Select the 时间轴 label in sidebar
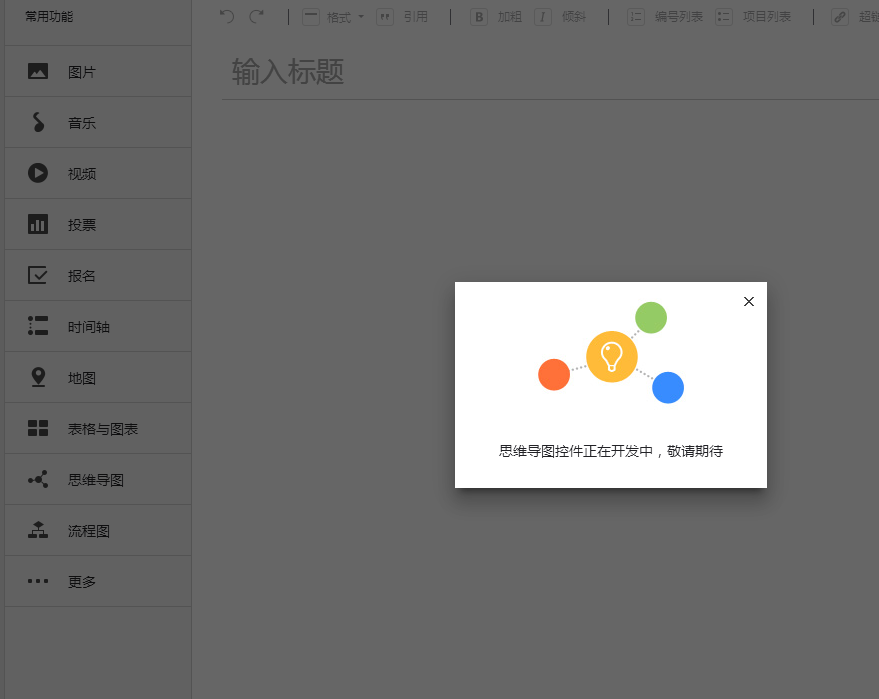 89,327
